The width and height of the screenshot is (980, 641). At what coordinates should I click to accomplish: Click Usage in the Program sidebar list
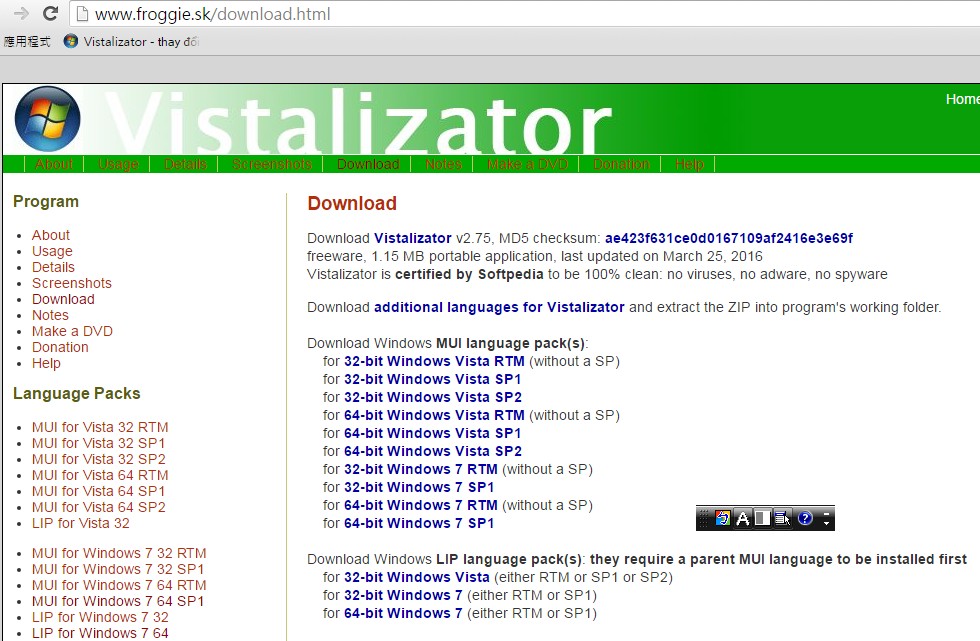[x=52, y=251]
